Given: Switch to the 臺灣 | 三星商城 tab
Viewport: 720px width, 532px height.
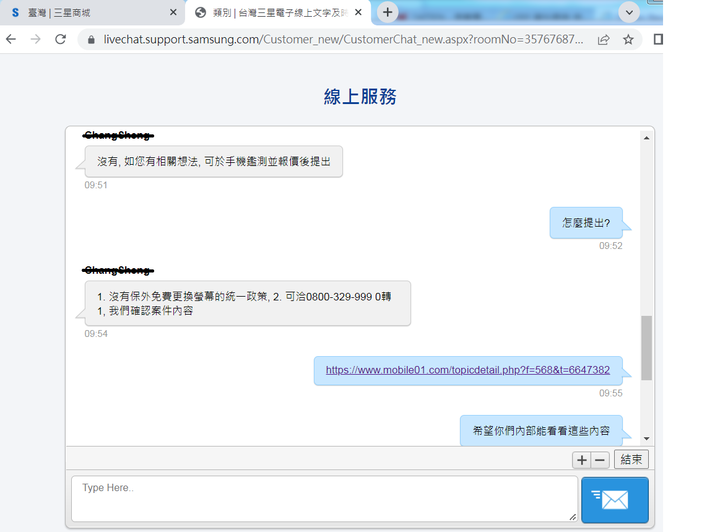Looking at the screenshot, I should click(x=92, y=12).
